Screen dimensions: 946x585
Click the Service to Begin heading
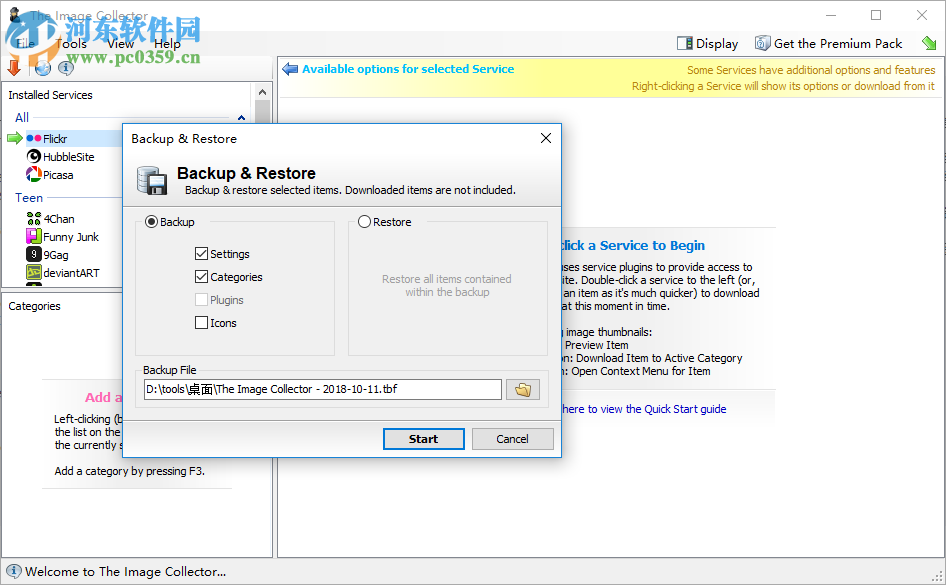(632, 245)
